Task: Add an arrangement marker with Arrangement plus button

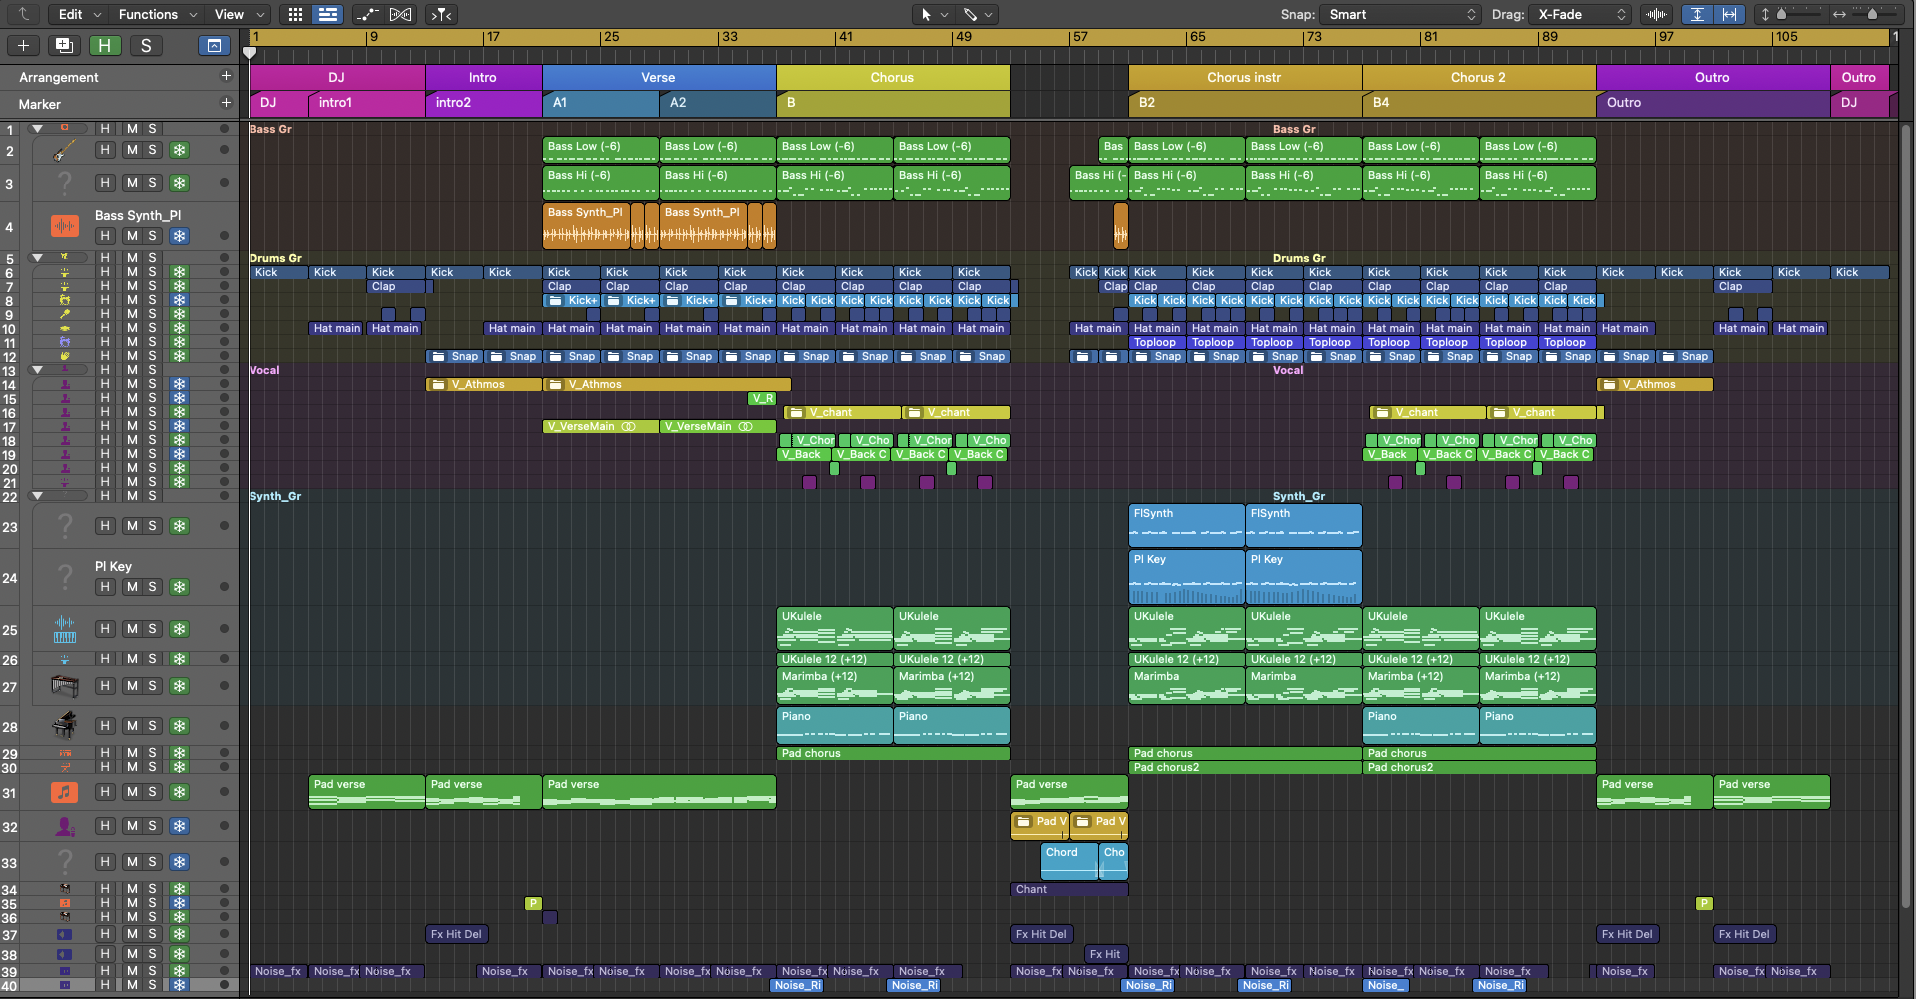Action: (x=226, y=76)
